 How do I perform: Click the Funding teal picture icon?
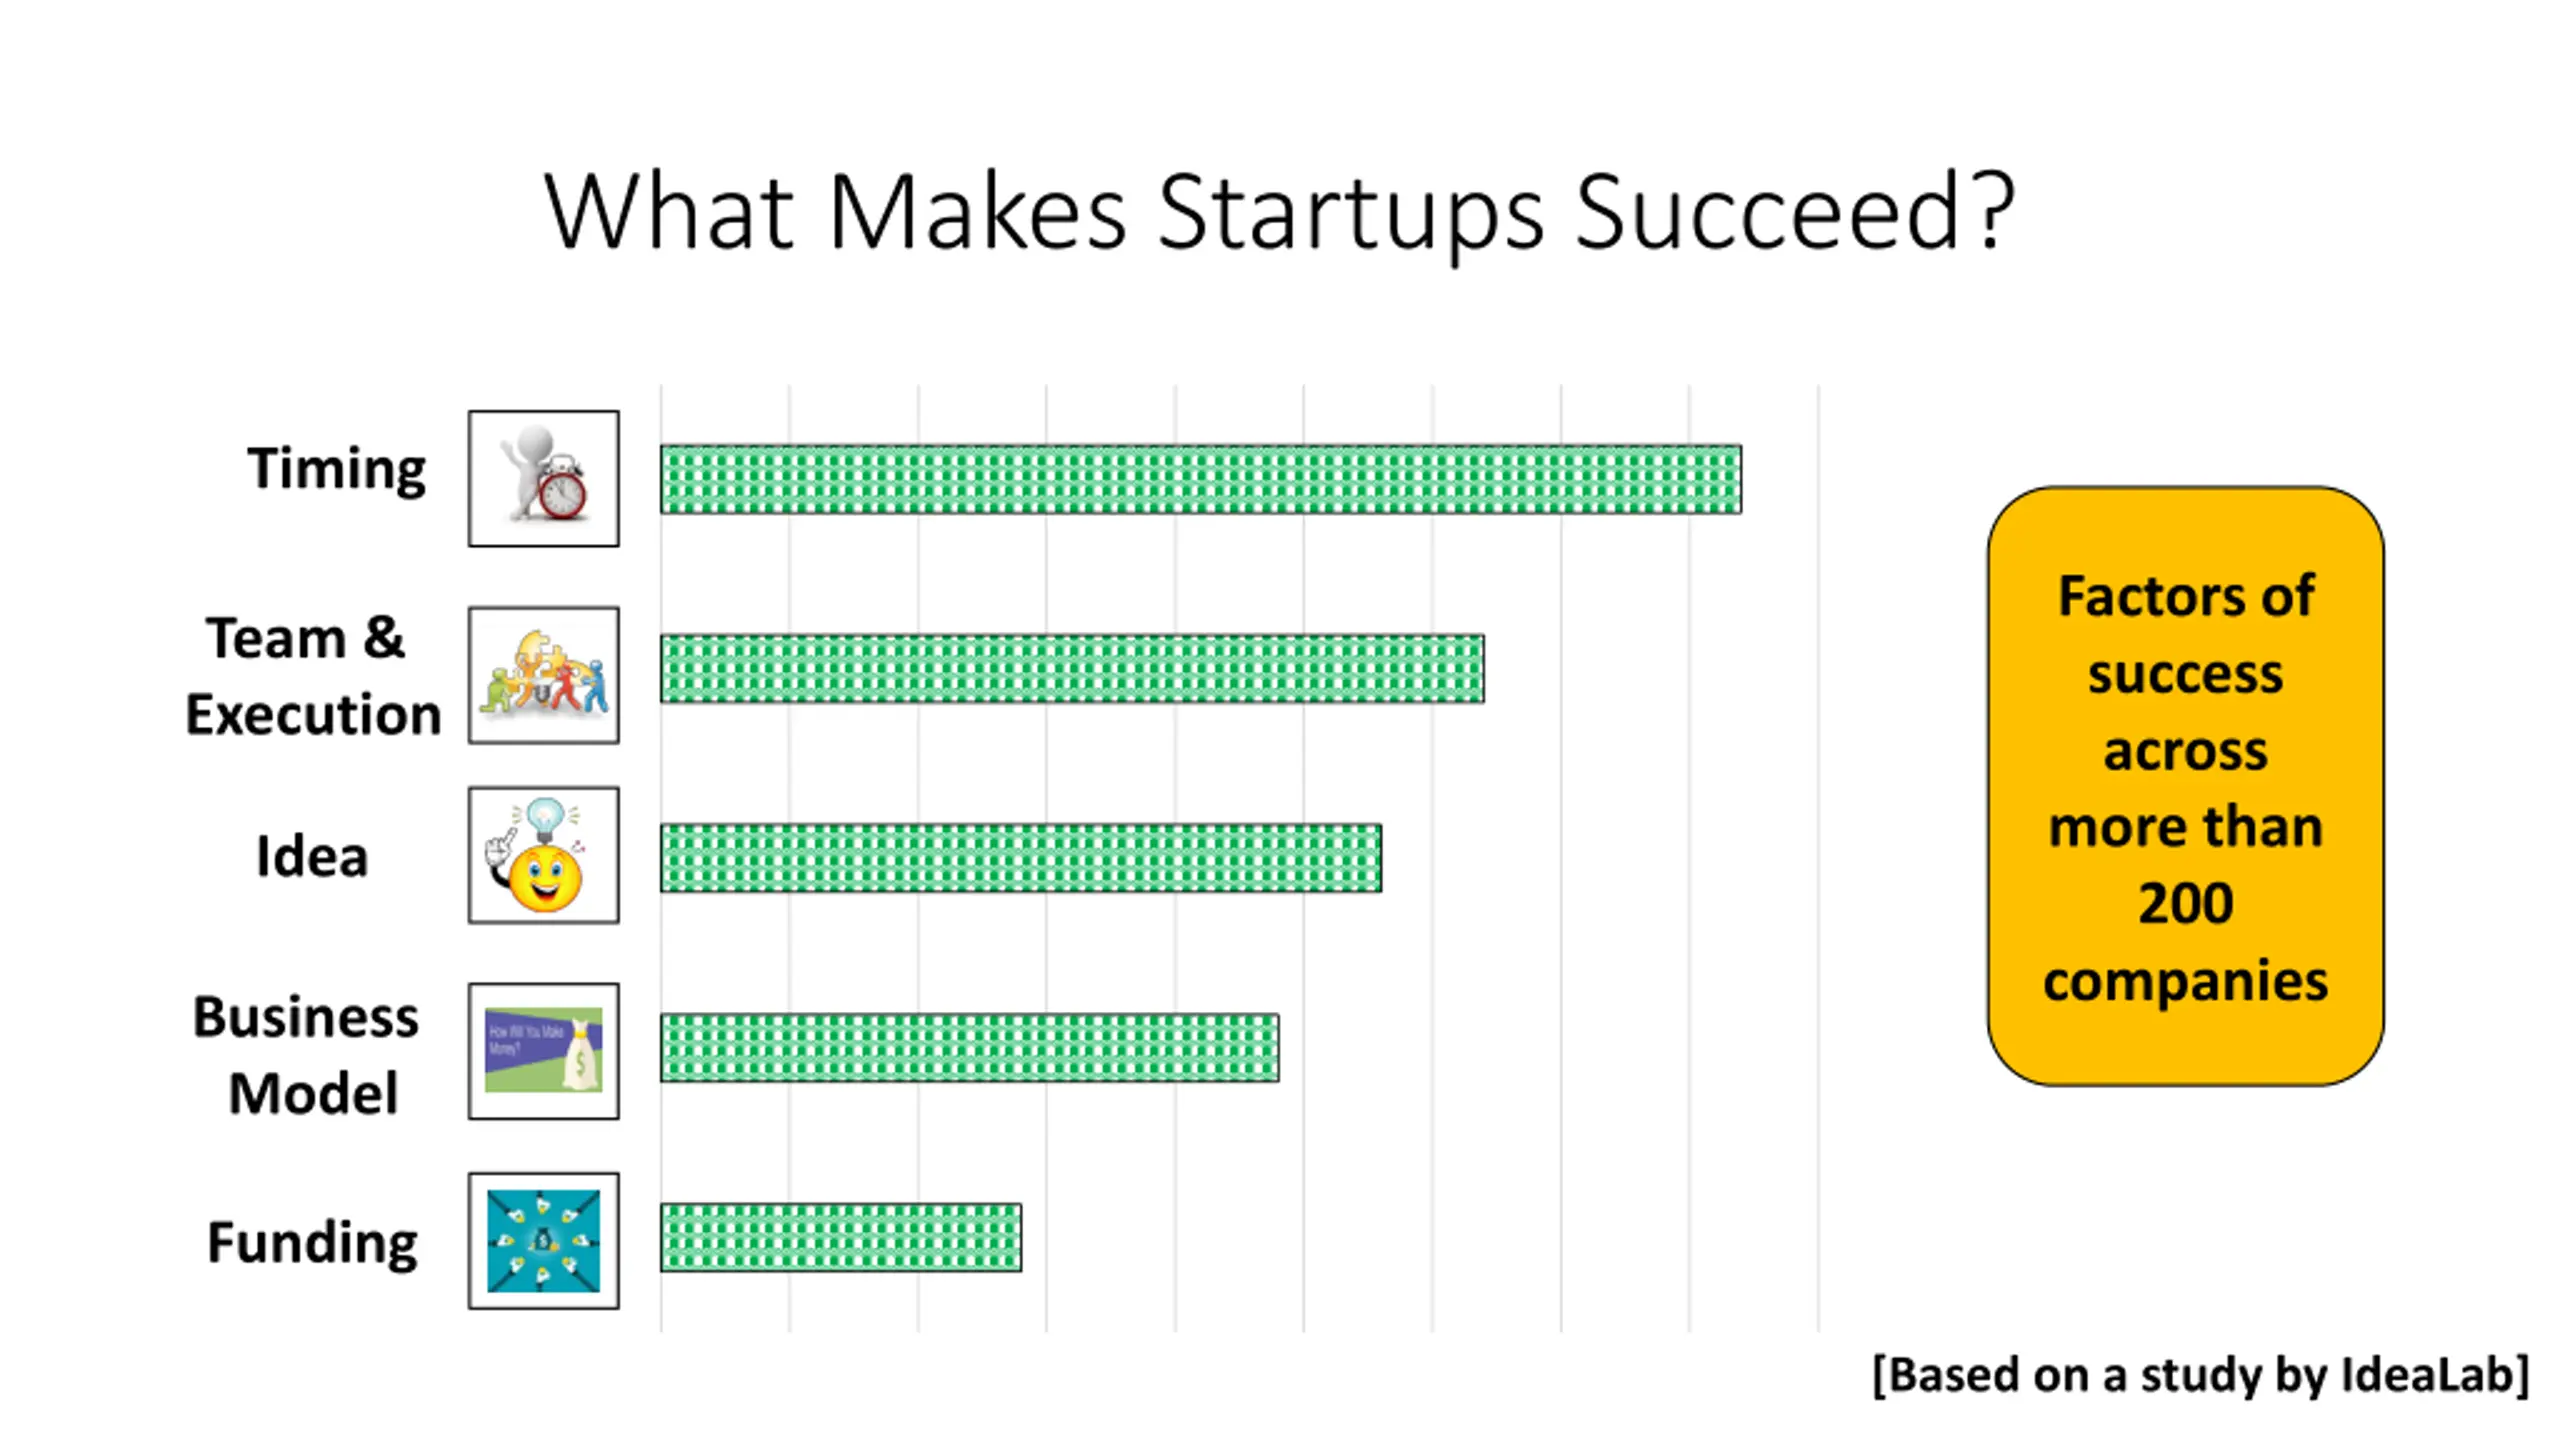coord(543,1240)
